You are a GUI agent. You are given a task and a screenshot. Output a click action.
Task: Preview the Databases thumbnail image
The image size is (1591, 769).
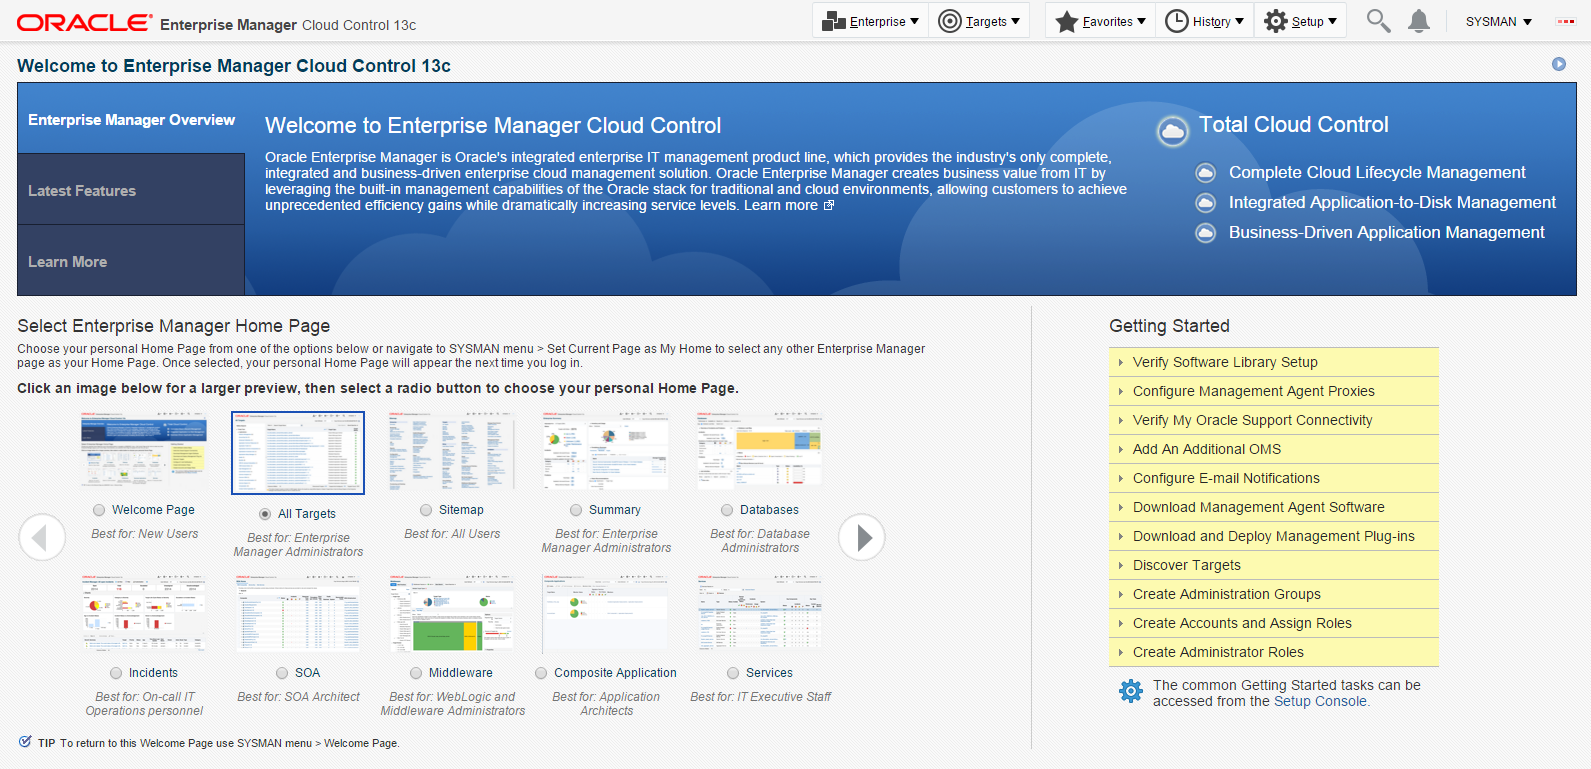pos(760,450)
